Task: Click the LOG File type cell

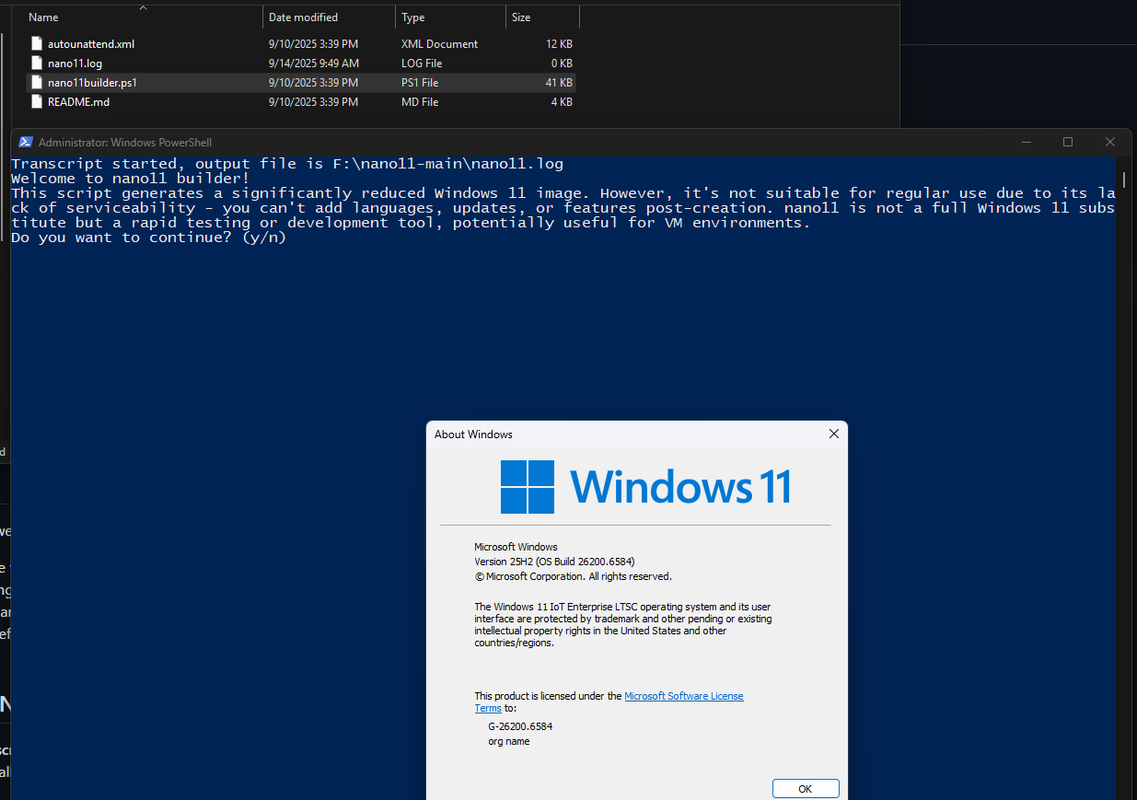Action: [421, 64]
